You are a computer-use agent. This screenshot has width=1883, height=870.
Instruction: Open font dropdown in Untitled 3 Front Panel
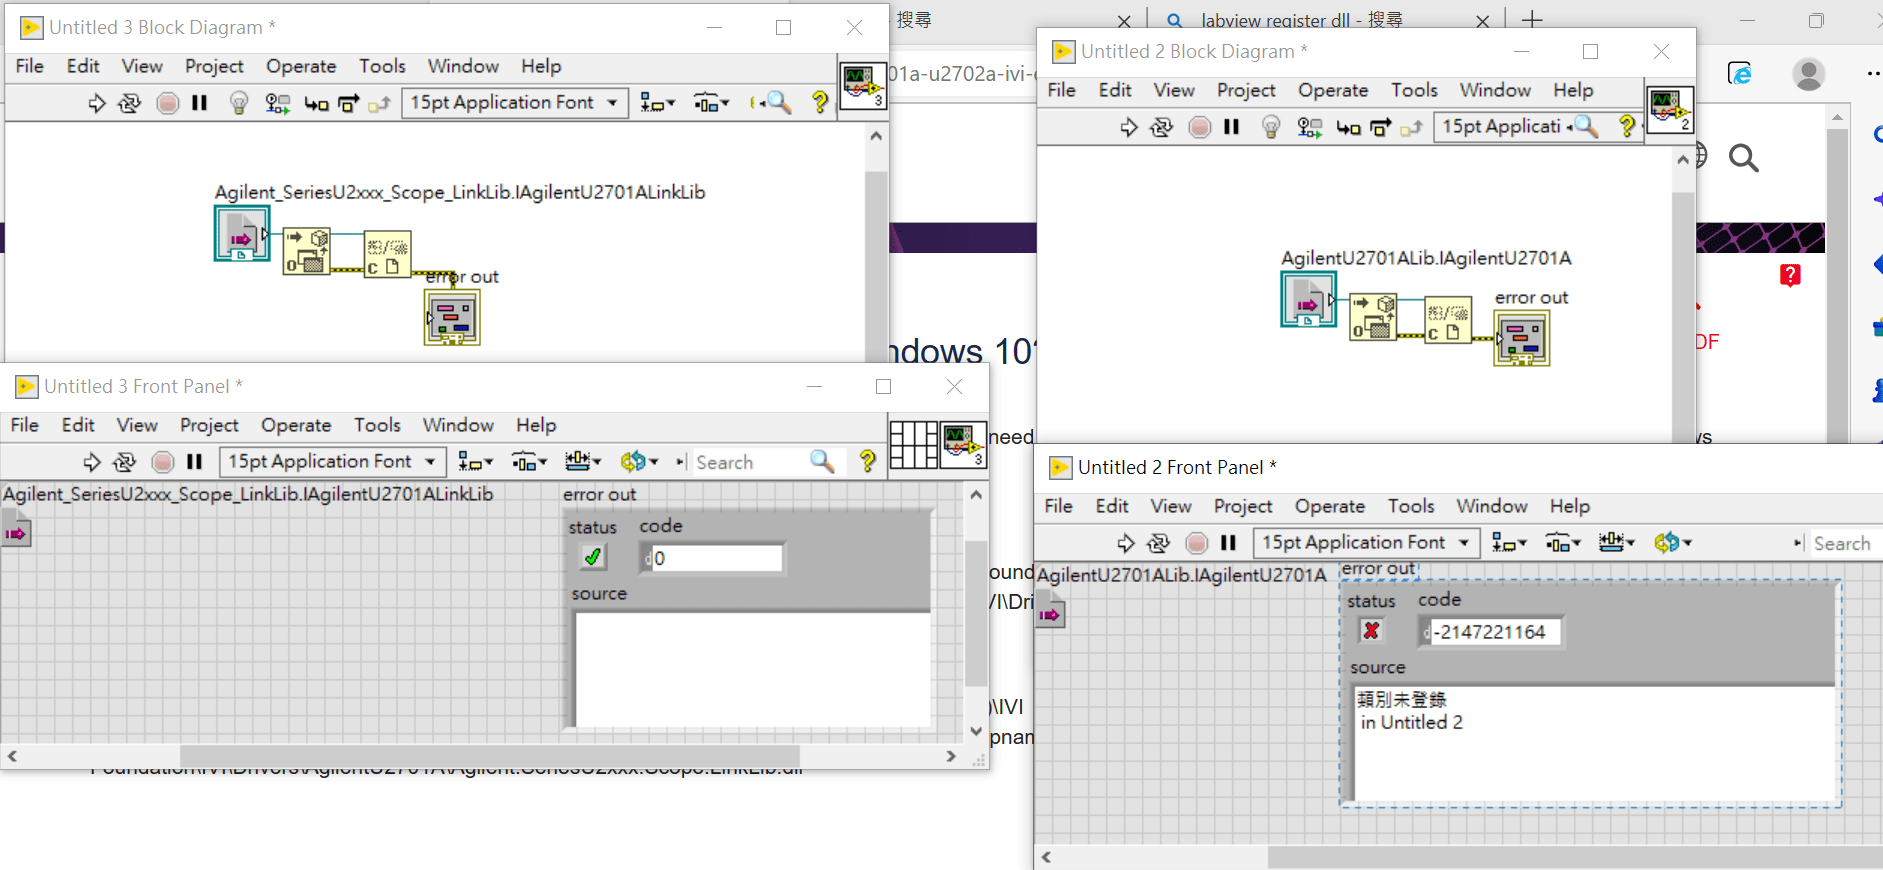coord(332,461)
